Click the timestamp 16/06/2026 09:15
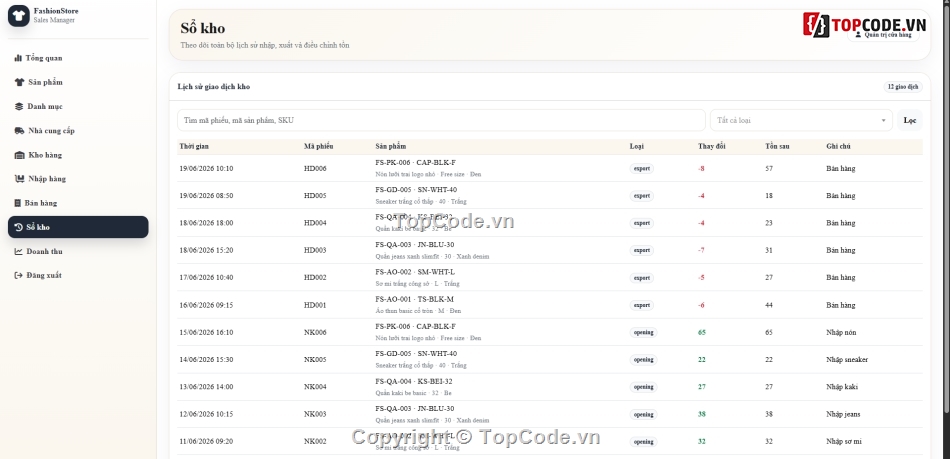 point(206,305)
